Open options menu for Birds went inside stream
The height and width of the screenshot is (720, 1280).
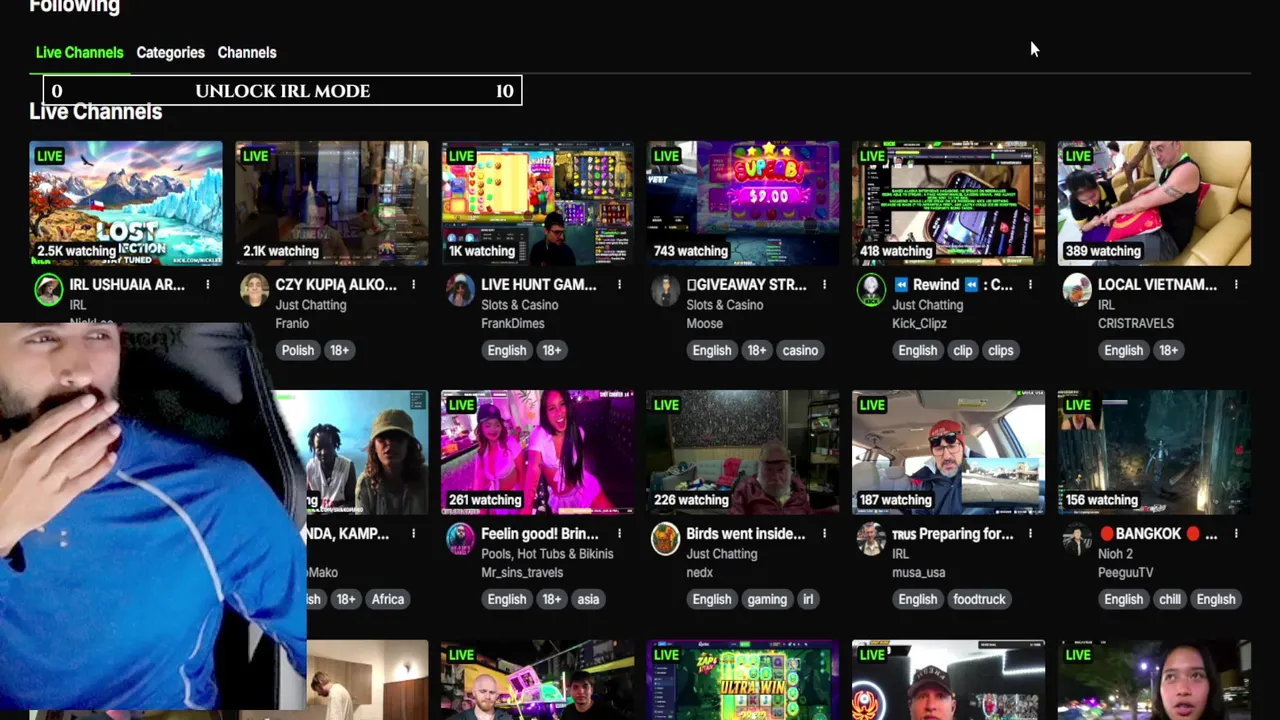[824, 534]
